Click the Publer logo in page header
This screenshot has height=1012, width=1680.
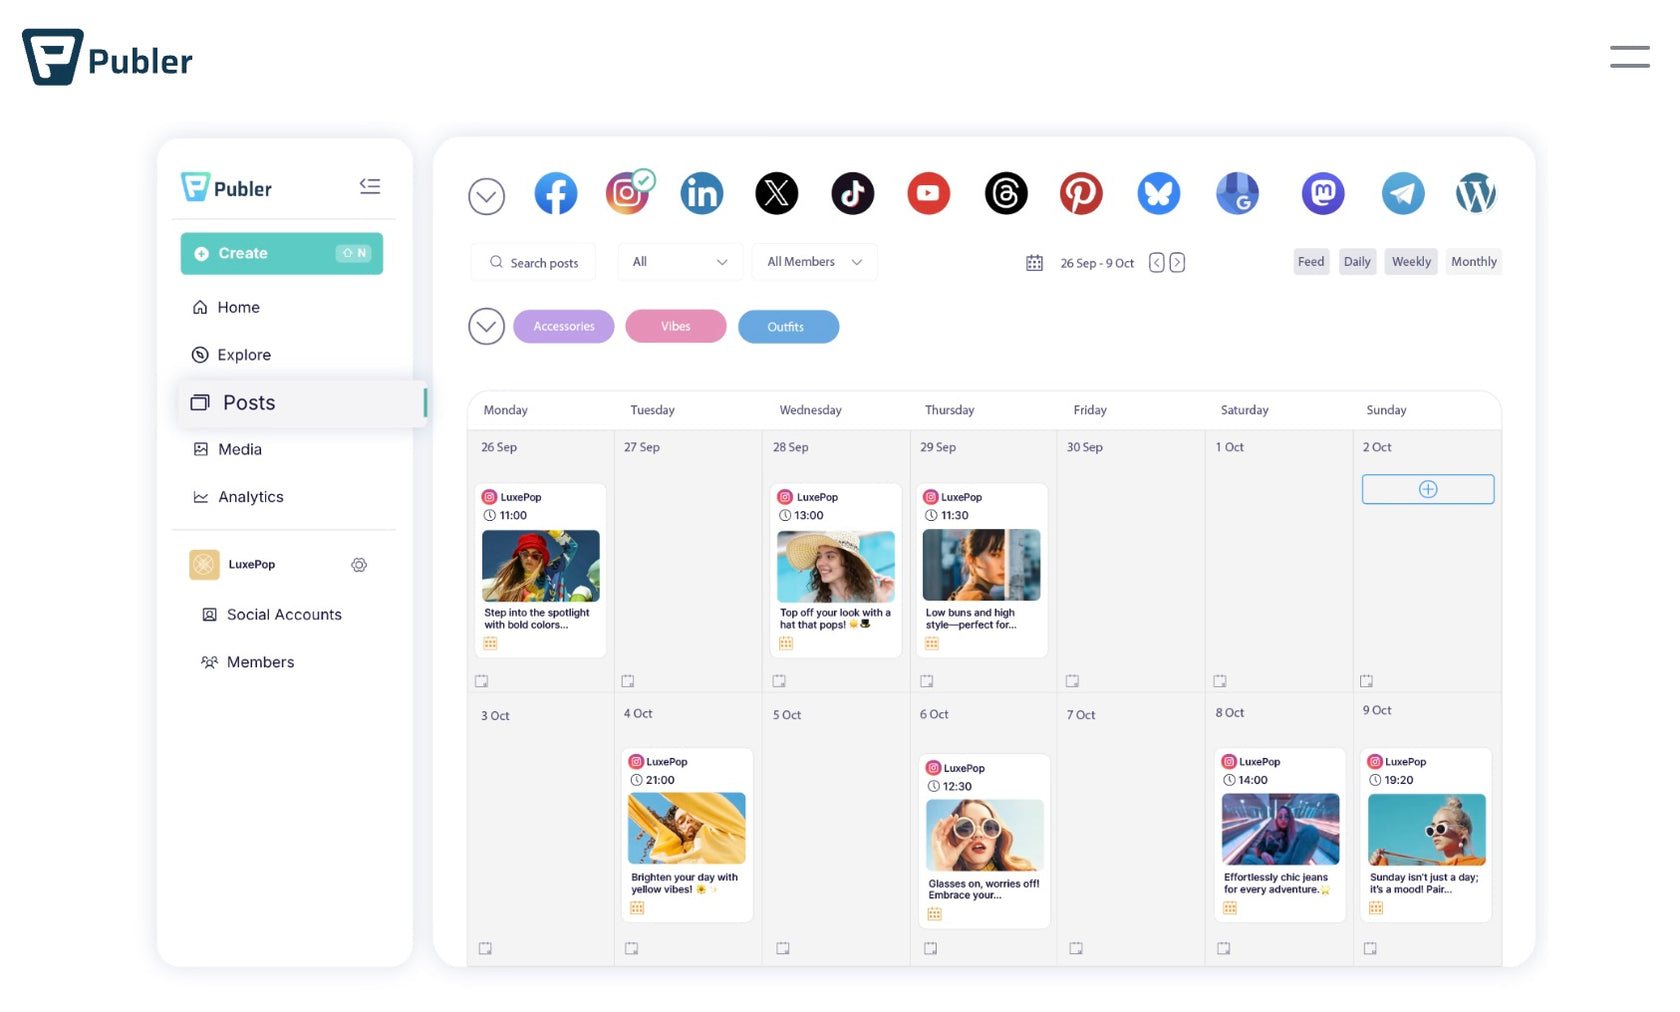point(107,58)
